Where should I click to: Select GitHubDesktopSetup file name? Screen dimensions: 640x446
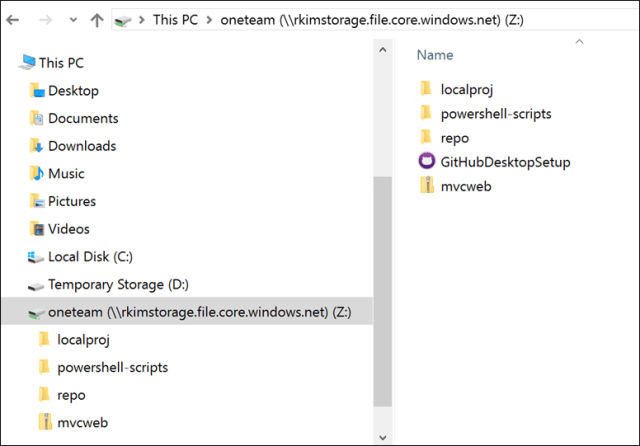click(x=505, y=162)
